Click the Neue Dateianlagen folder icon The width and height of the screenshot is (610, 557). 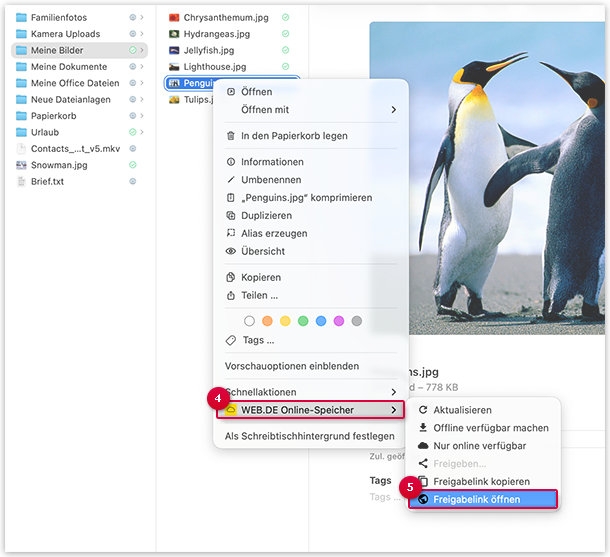point(21,99)
